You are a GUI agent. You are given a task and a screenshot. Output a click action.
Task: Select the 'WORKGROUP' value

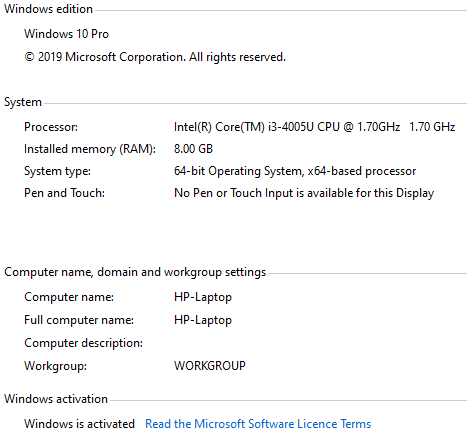pos(210,366)
